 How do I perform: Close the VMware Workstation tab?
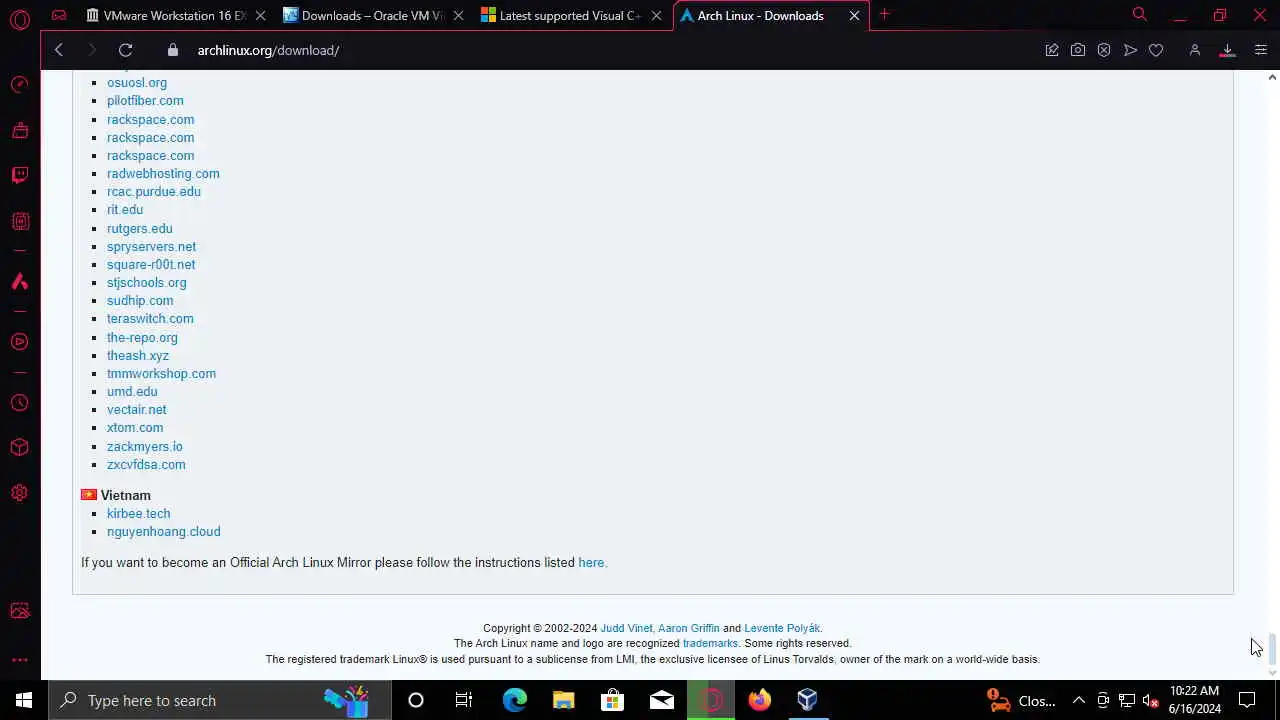click(260, 15)
